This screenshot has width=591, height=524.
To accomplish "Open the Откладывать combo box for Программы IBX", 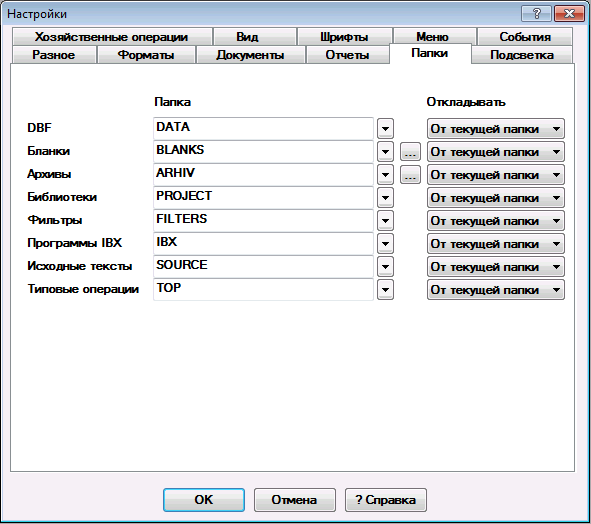I will 496,244.
